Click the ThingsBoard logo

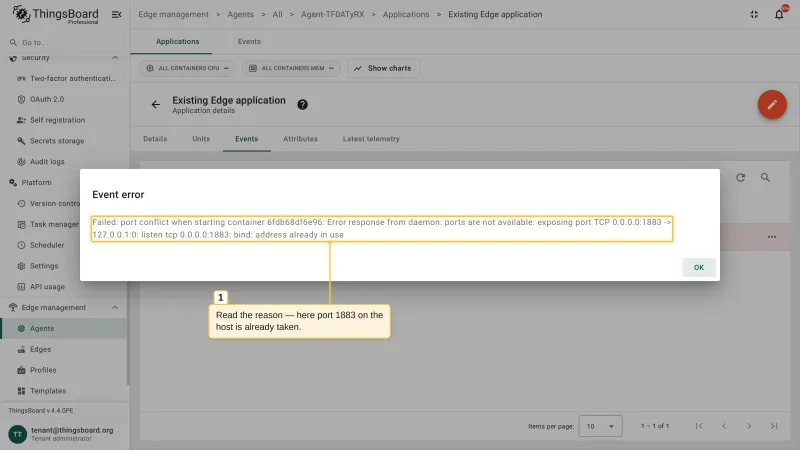(55, 14)
